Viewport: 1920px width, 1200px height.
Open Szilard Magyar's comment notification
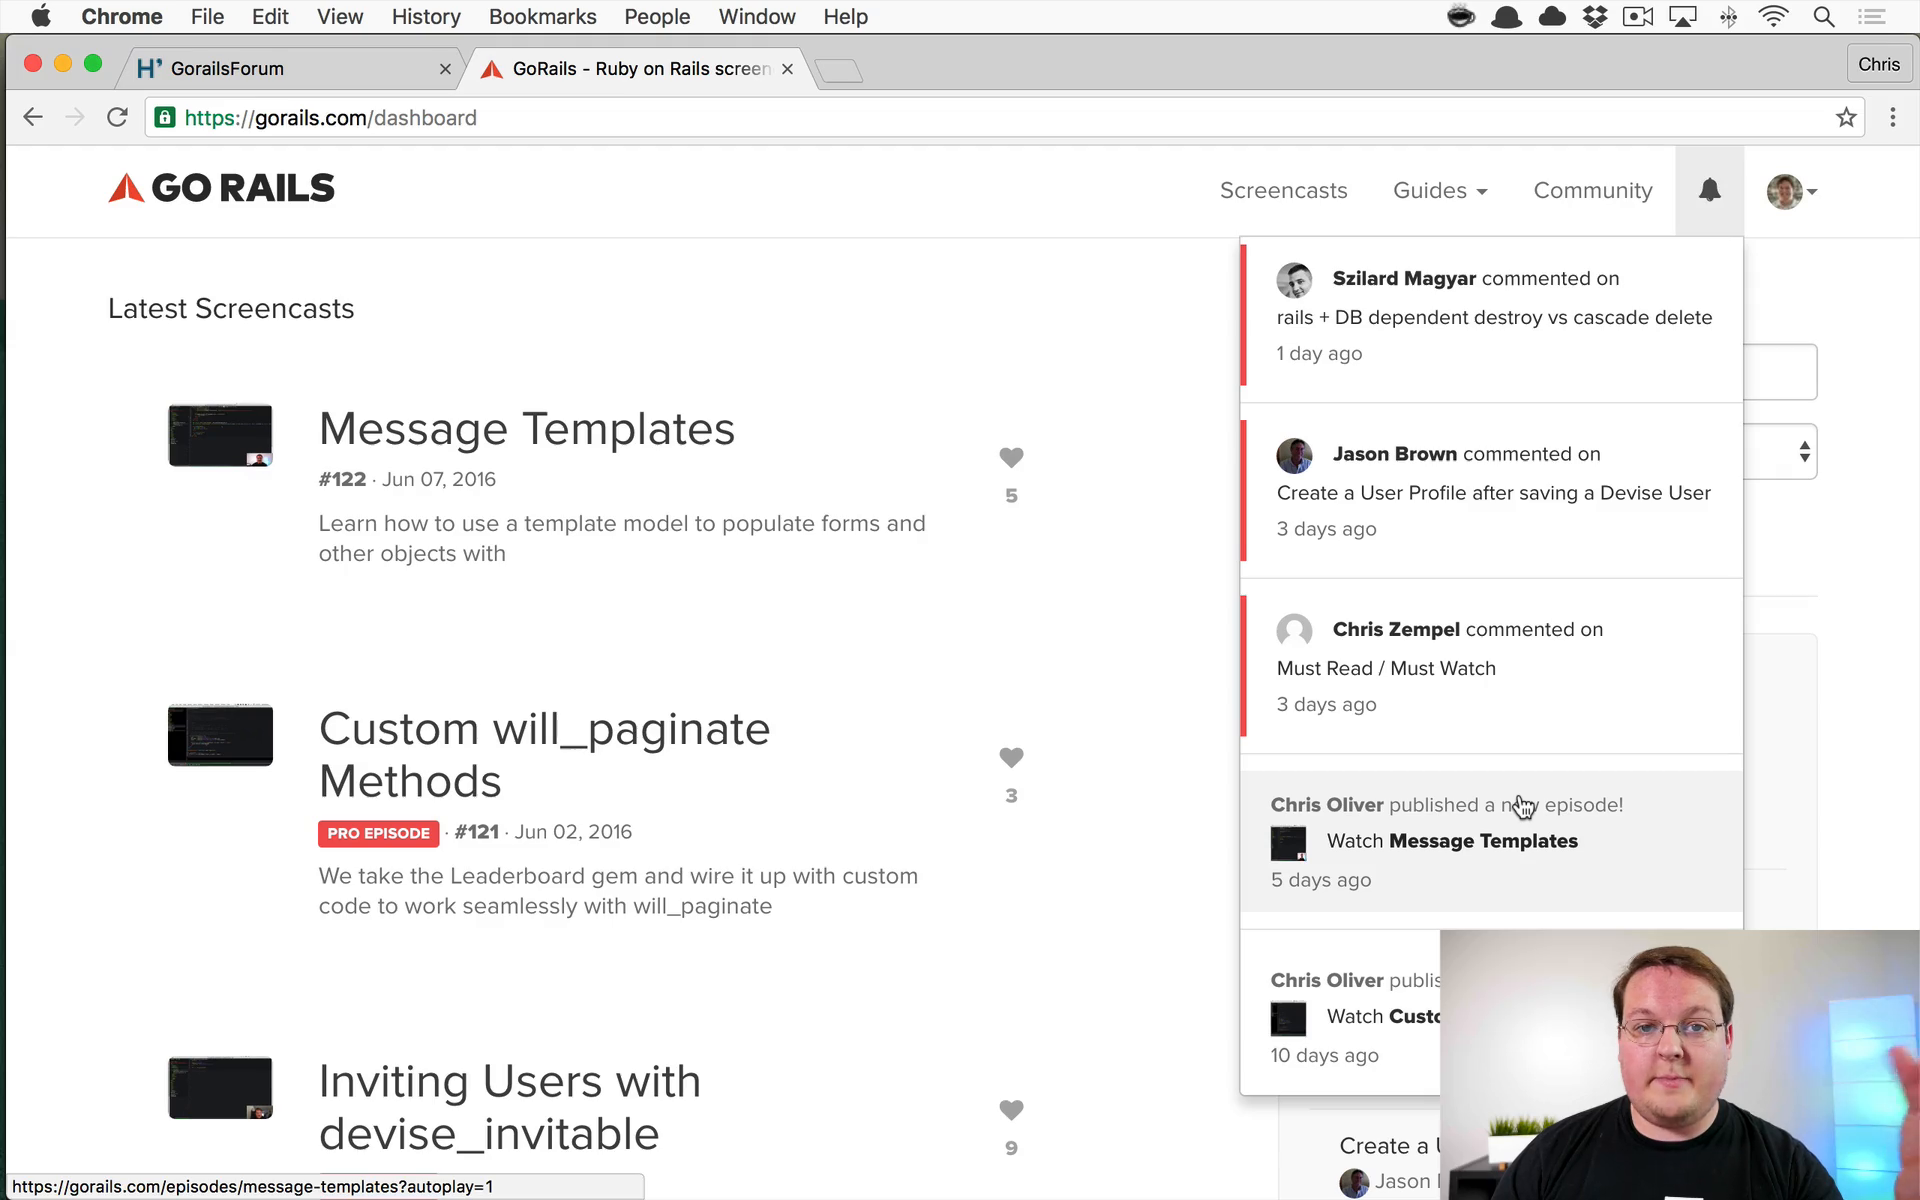(1491, 315)
